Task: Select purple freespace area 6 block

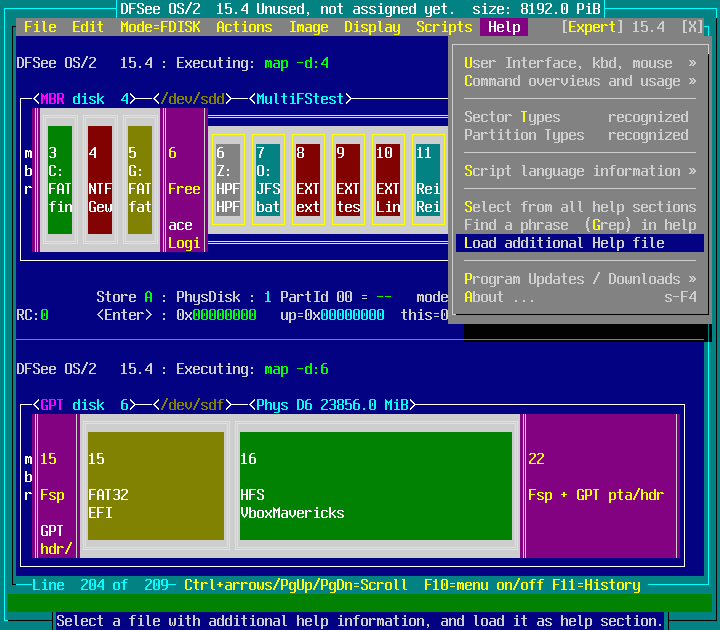Action: [184, 180]
